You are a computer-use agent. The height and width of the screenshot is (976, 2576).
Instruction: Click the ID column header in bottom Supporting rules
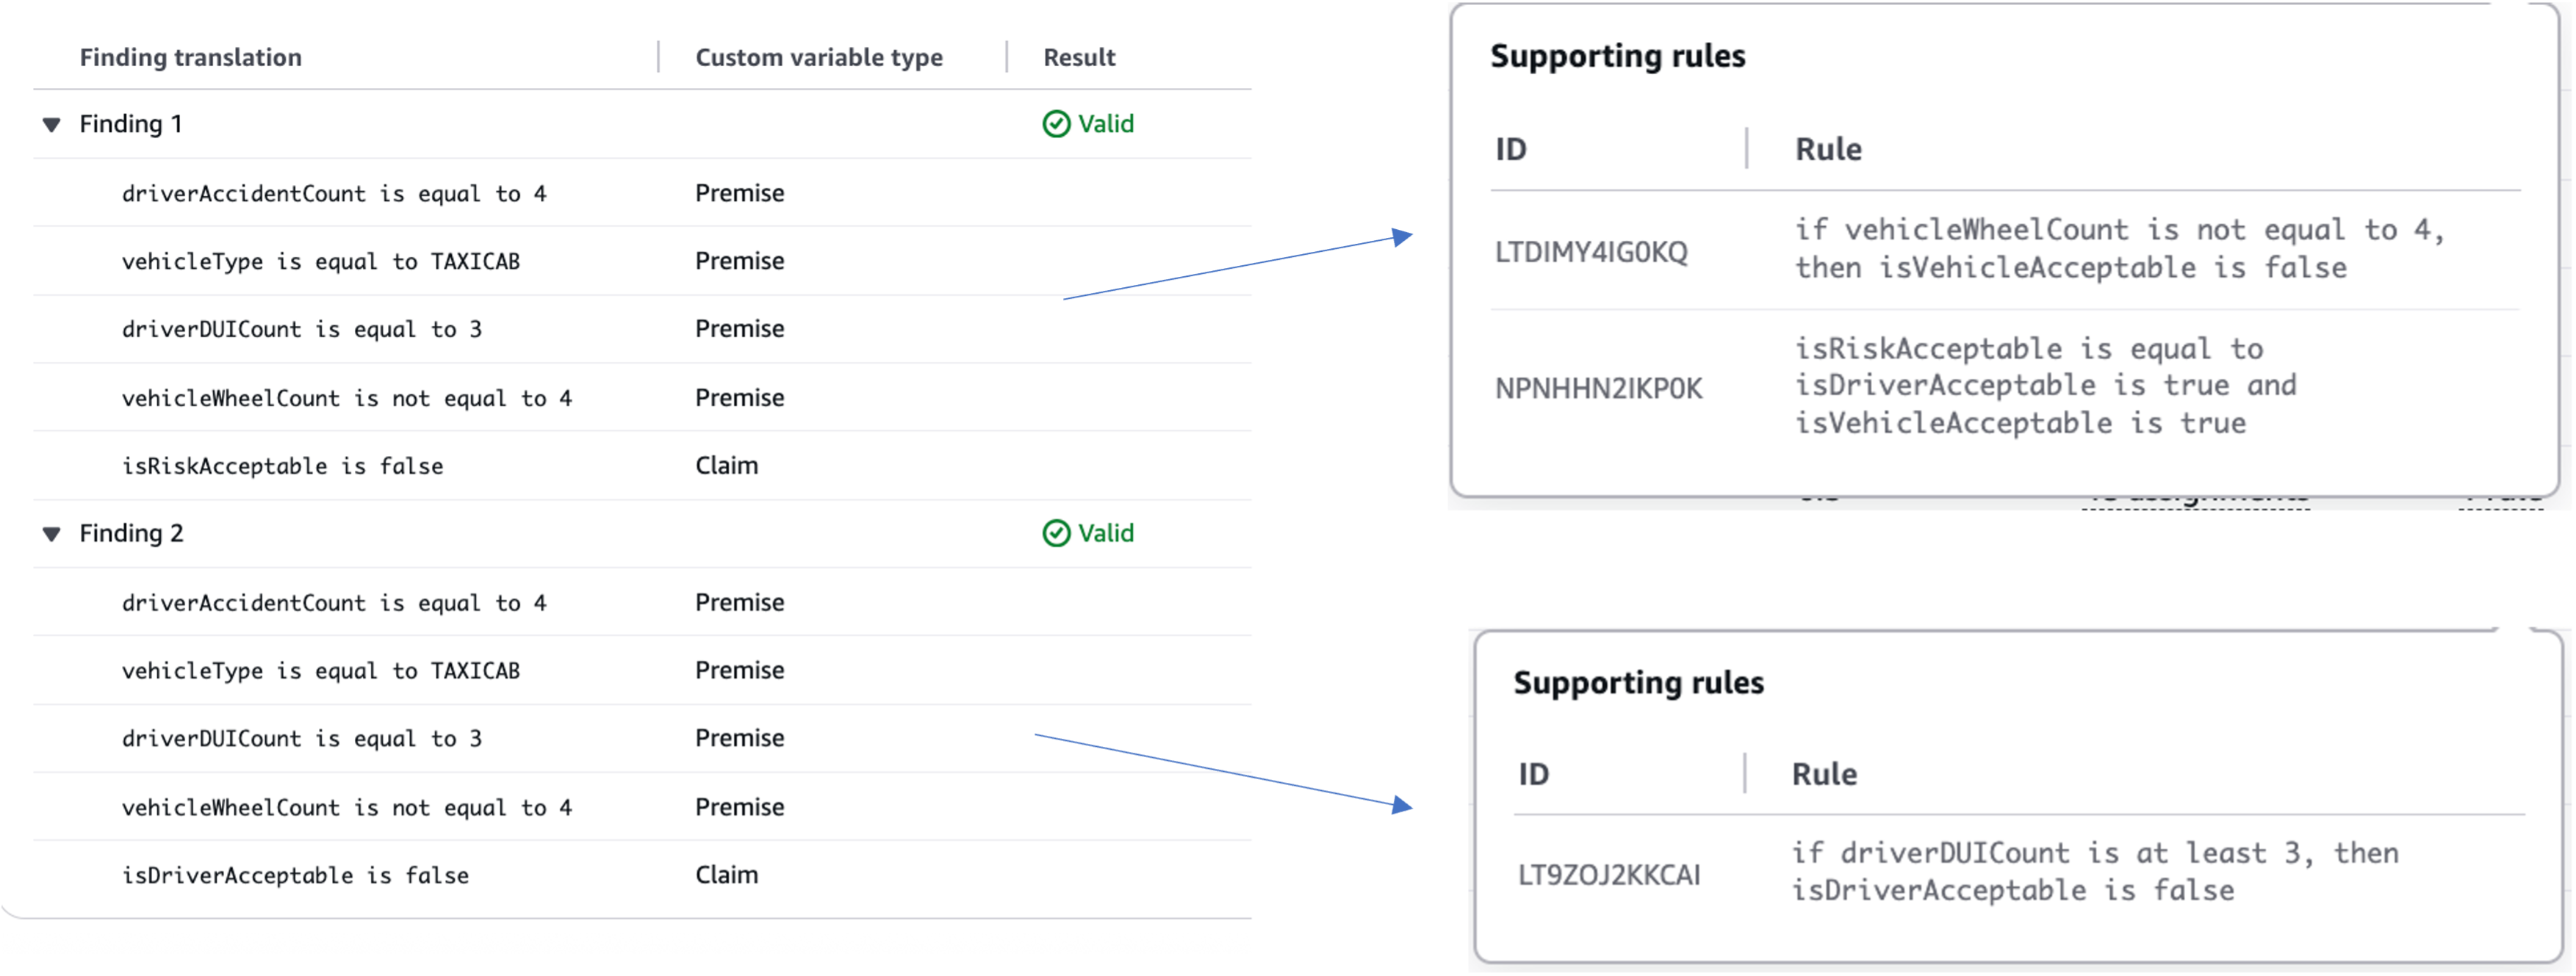coord(1533,774)
